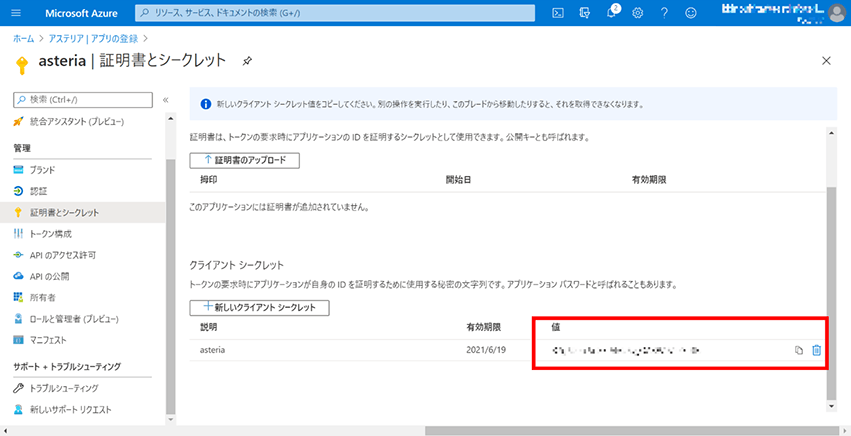Viewport: 851px width, 436px height.
Task: Click the API の公開 cloud icon
Action: point(18,276)
